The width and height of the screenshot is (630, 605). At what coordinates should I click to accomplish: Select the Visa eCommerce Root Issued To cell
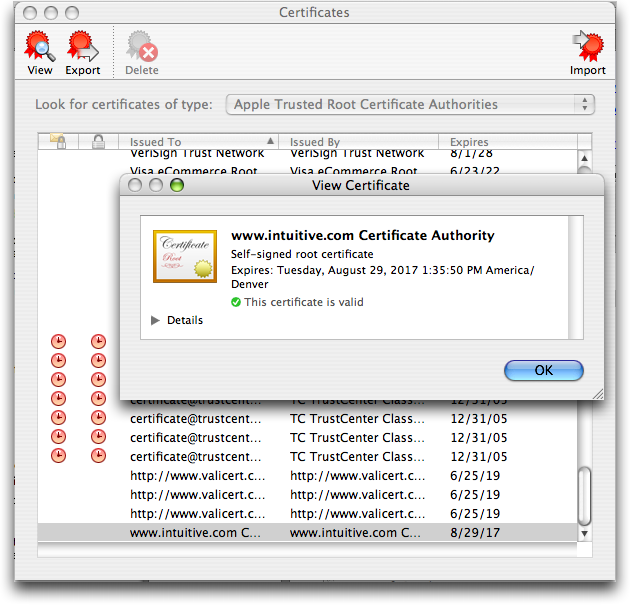click(193, 171)
